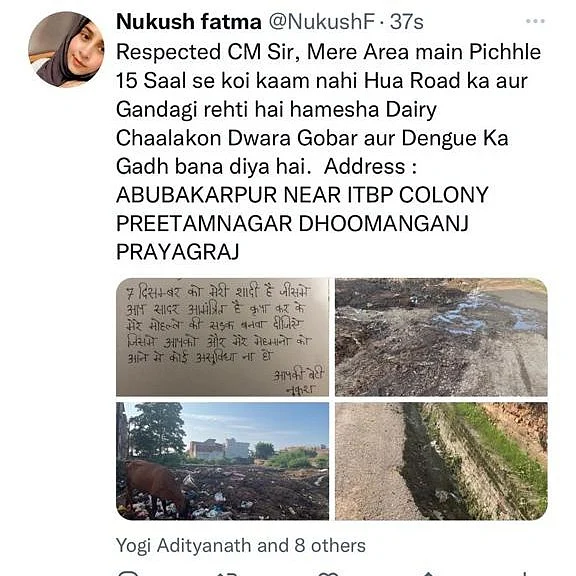View the roadside drain photo
This screenshot has height=576, width=576.
(x=441, y=461)
